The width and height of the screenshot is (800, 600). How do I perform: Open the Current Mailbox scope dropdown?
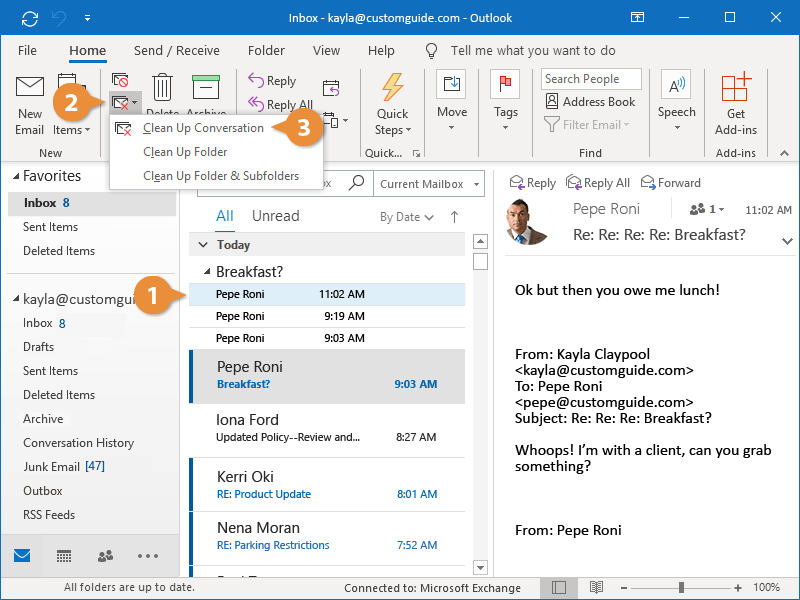pos(429,184)
